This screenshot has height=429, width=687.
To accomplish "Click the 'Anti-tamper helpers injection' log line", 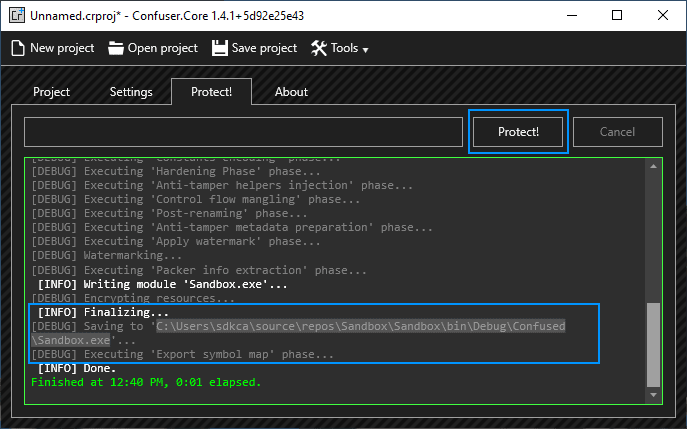I will pos(222,185).
